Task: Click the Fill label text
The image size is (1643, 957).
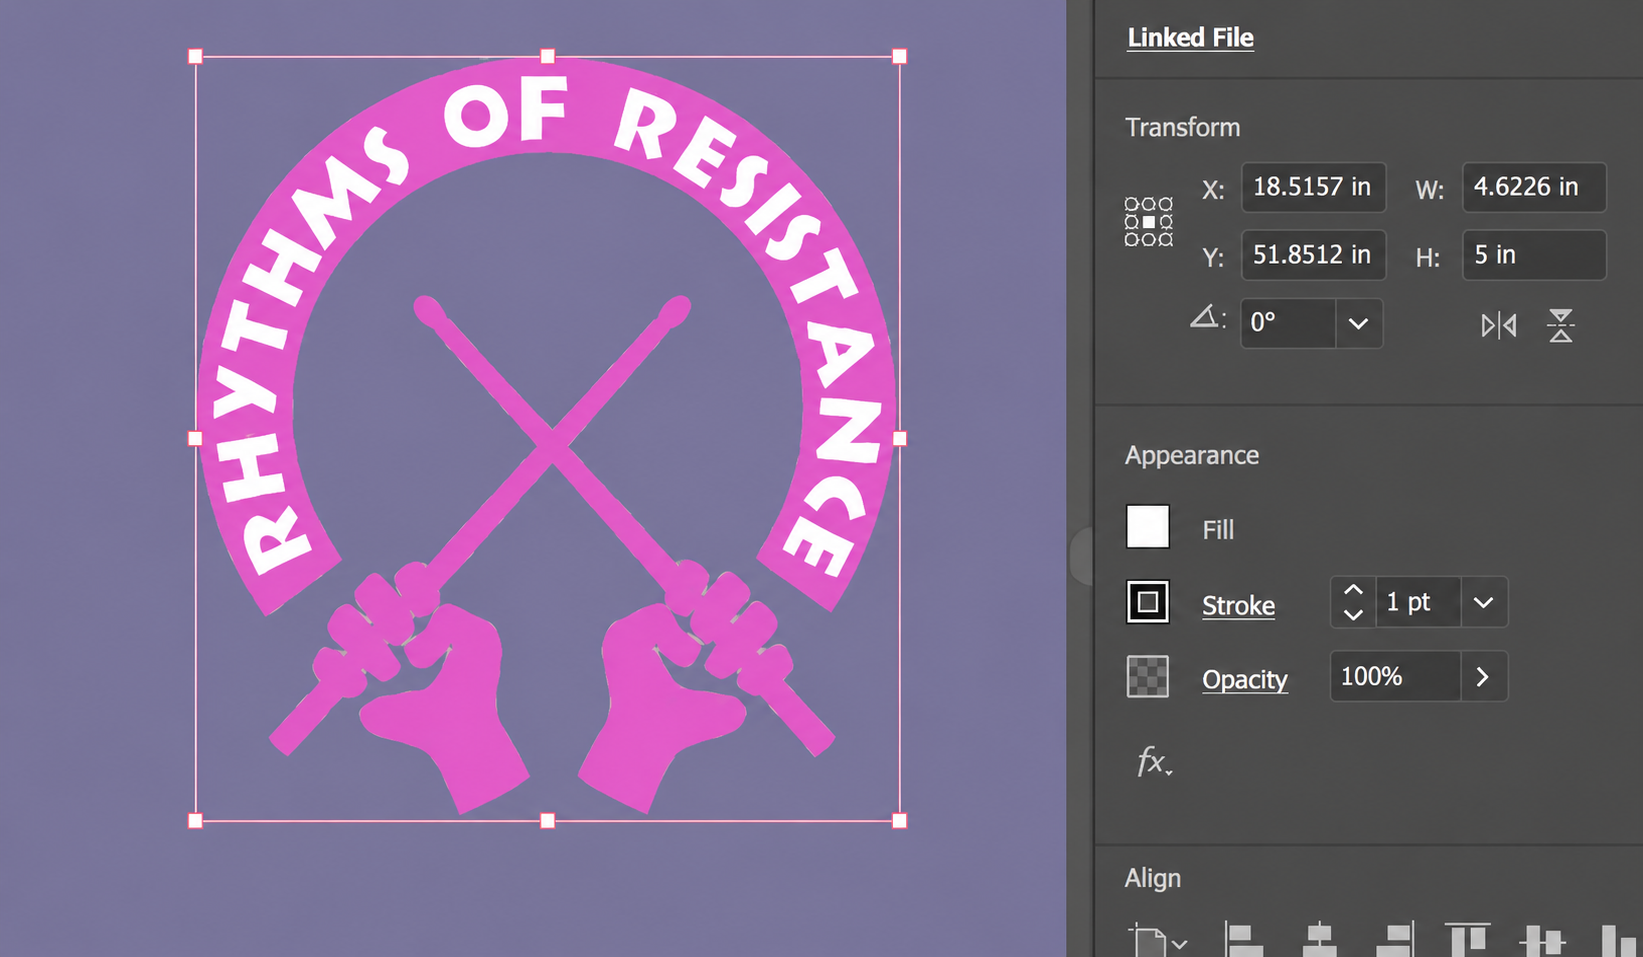Action: point(1218,529)
